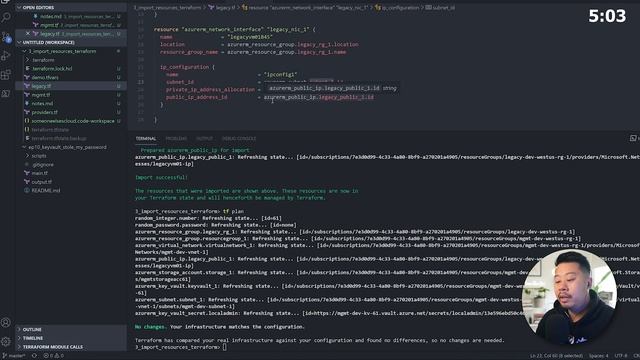This screenshot has width=640, height=360.
Task: Switch to the Terminal panel tab
Action: coord(146,138)
